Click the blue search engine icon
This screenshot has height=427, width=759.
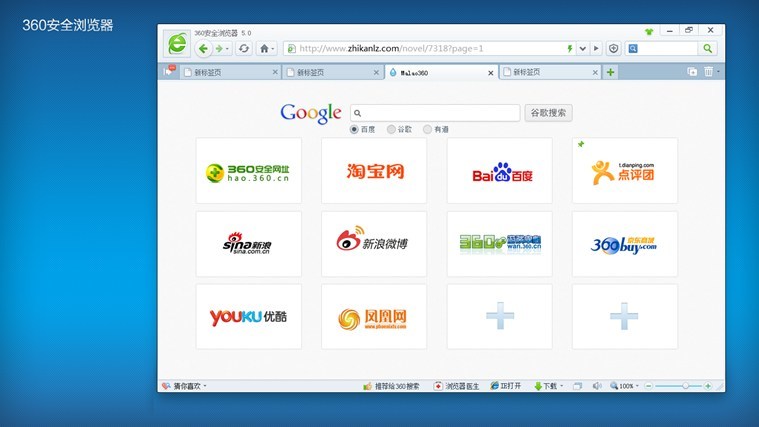[x=633, y=48]
